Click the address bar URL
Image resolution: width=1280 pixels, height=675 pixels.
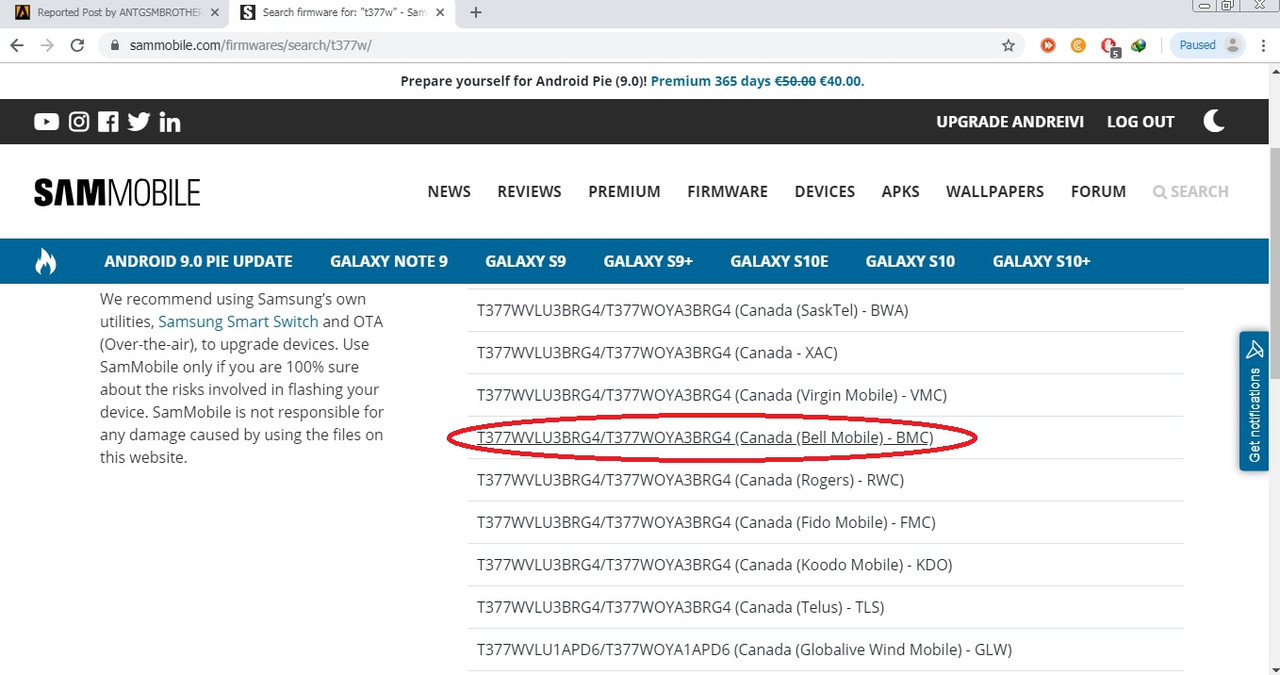coord(250,45)
